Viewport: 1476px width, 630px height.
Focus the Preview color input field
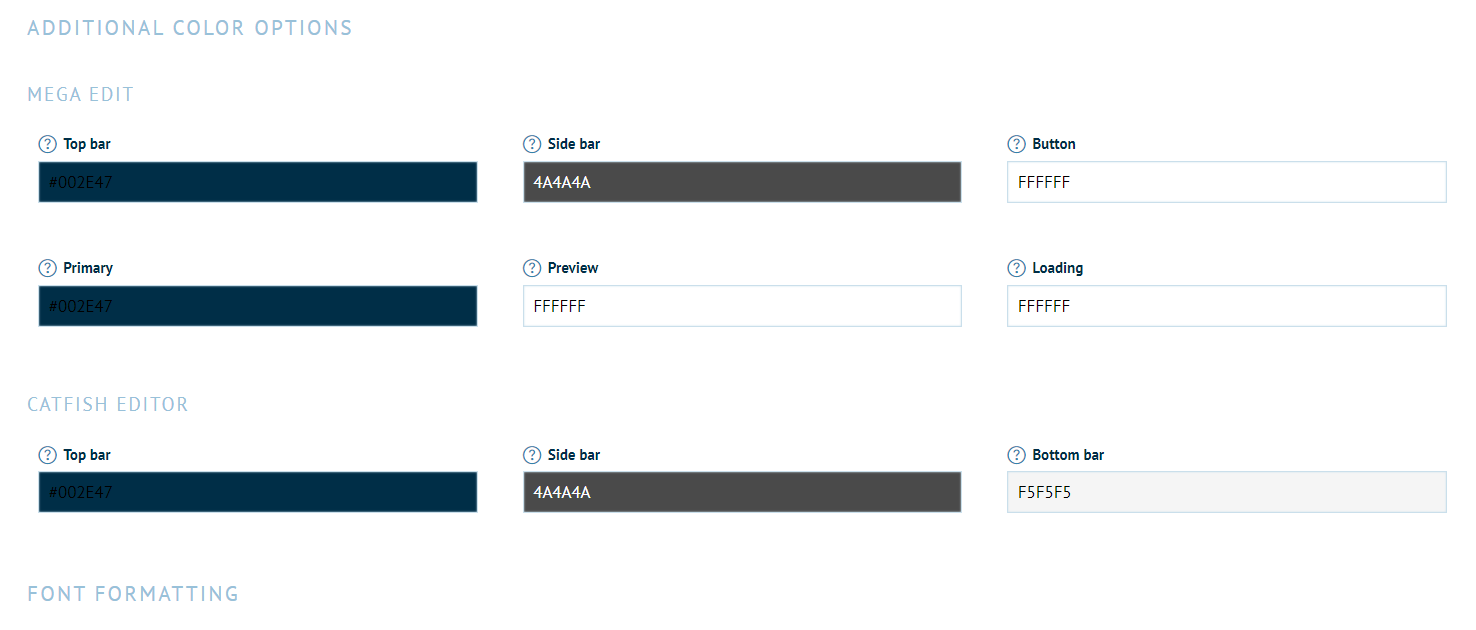[742, 306]
